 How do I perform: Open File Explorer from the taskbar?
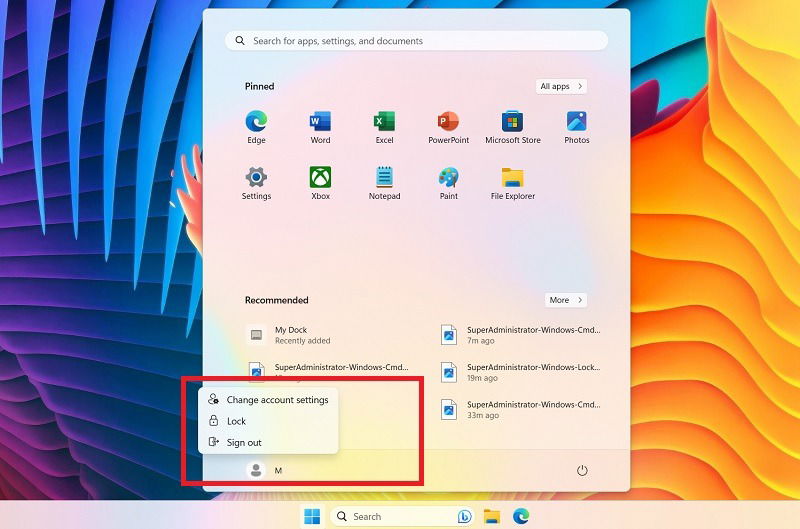492,516
